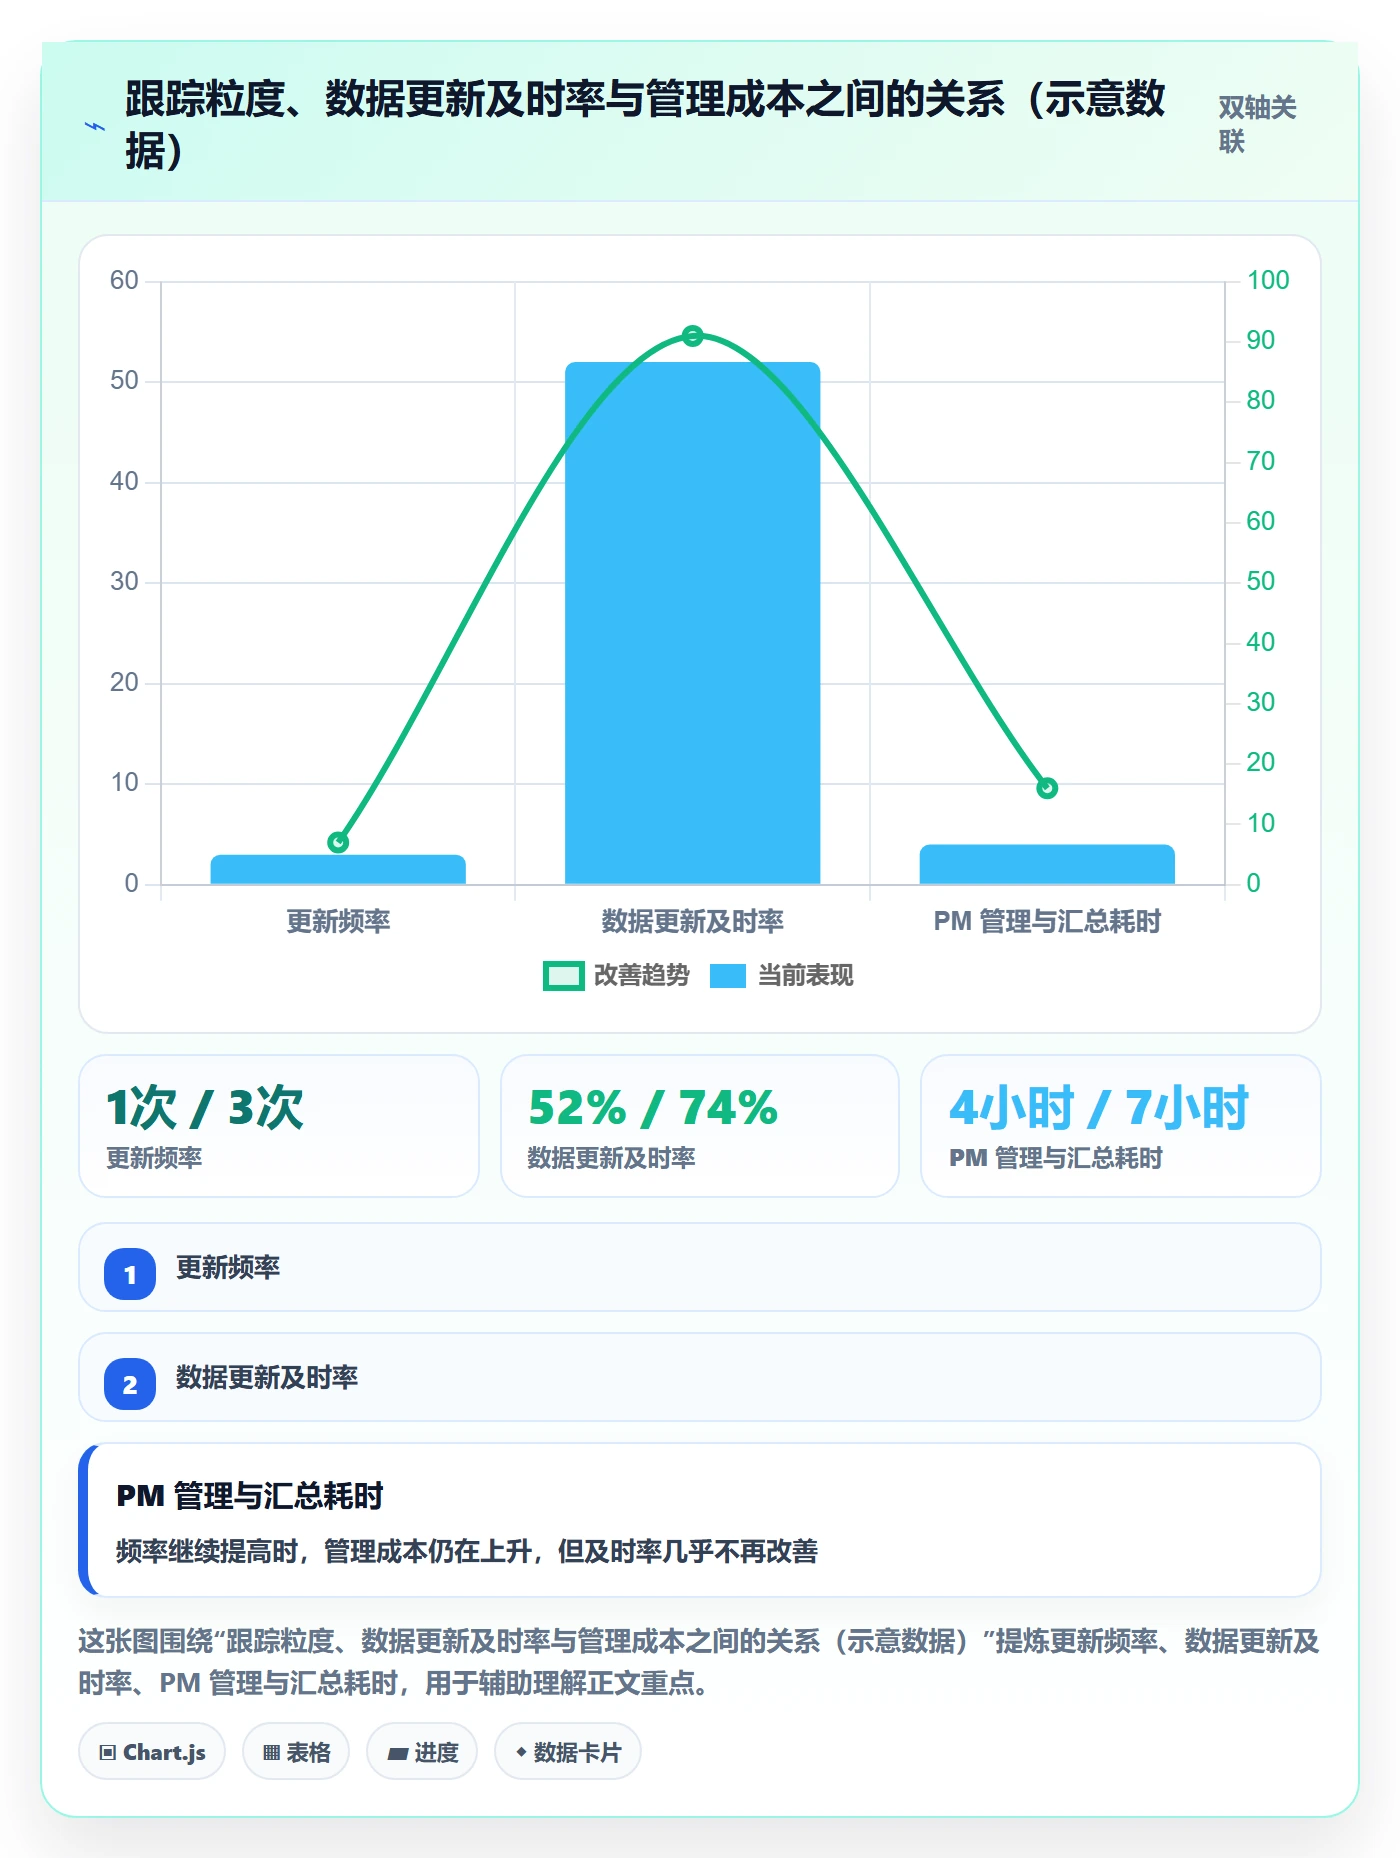This screenshot has height=1858, width=1400.
Task: Click the caption paragraph starting with 这张图围绕
Action: (x=699, y=1662)
